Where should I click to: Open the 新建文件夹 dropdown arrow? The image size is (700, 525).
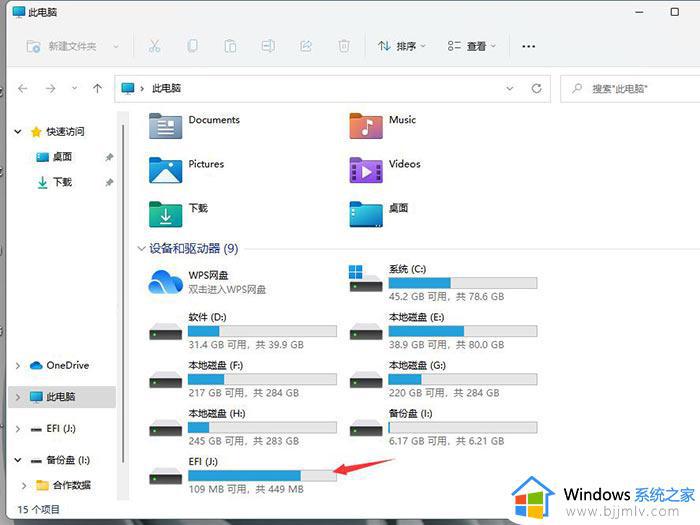tap(116, 46)
